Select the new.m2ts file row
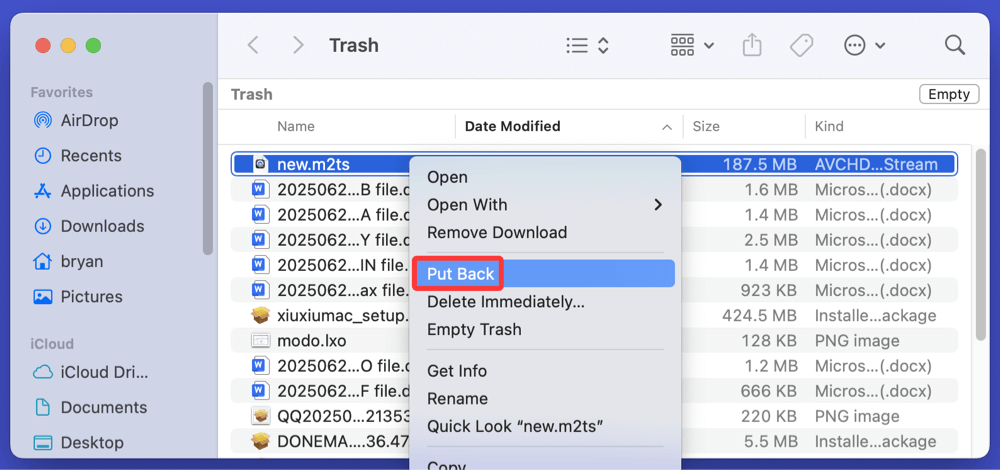Screen dimensions: 1000x470 click(x=594, y=164)
